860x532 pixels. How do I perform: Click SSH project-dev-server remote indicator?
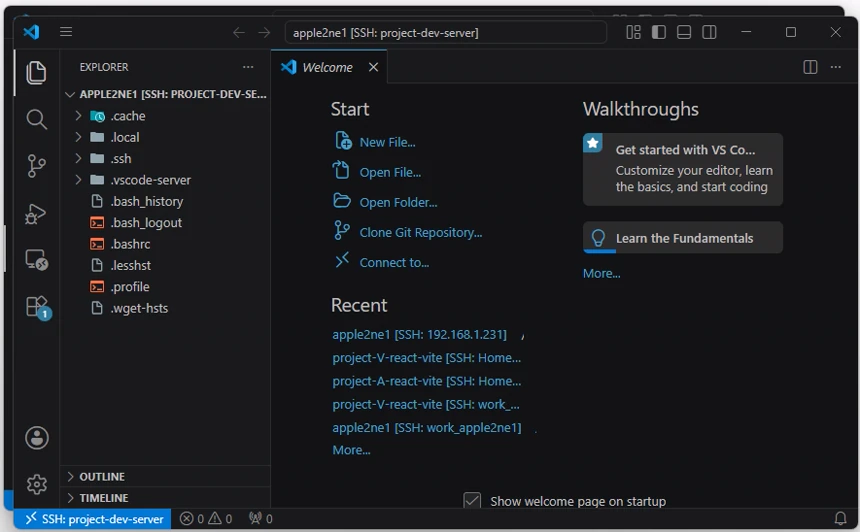tap(93, 519)
